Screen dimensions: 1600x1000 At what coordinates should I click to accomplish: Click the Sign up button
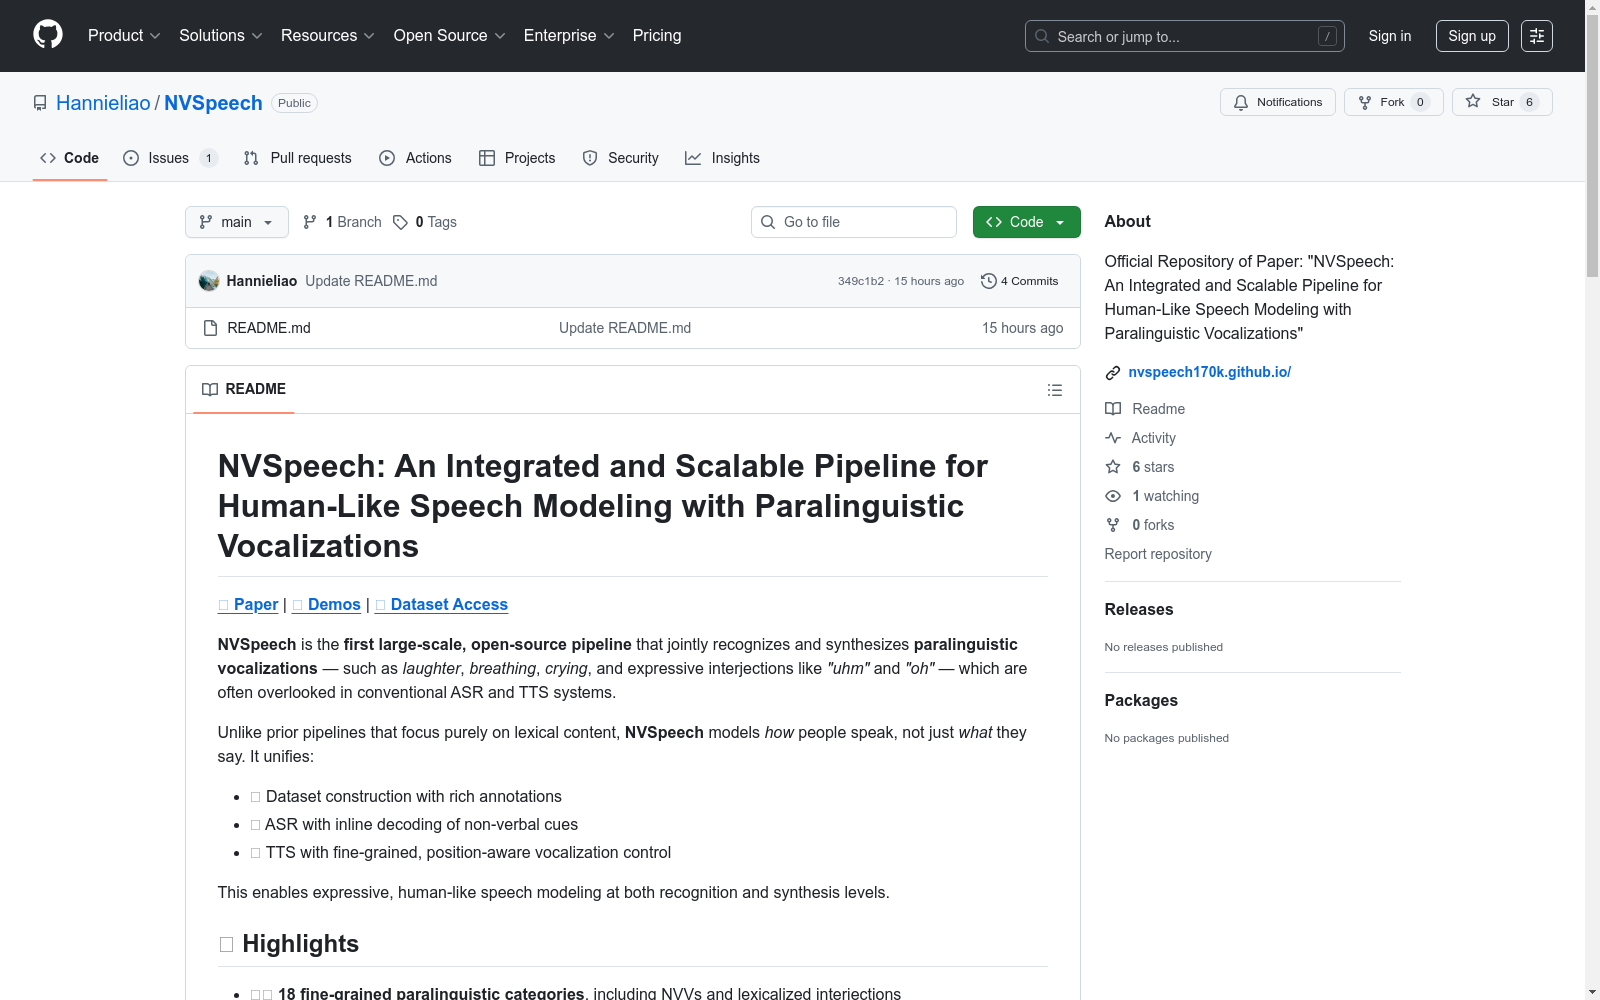[1472, 36]
